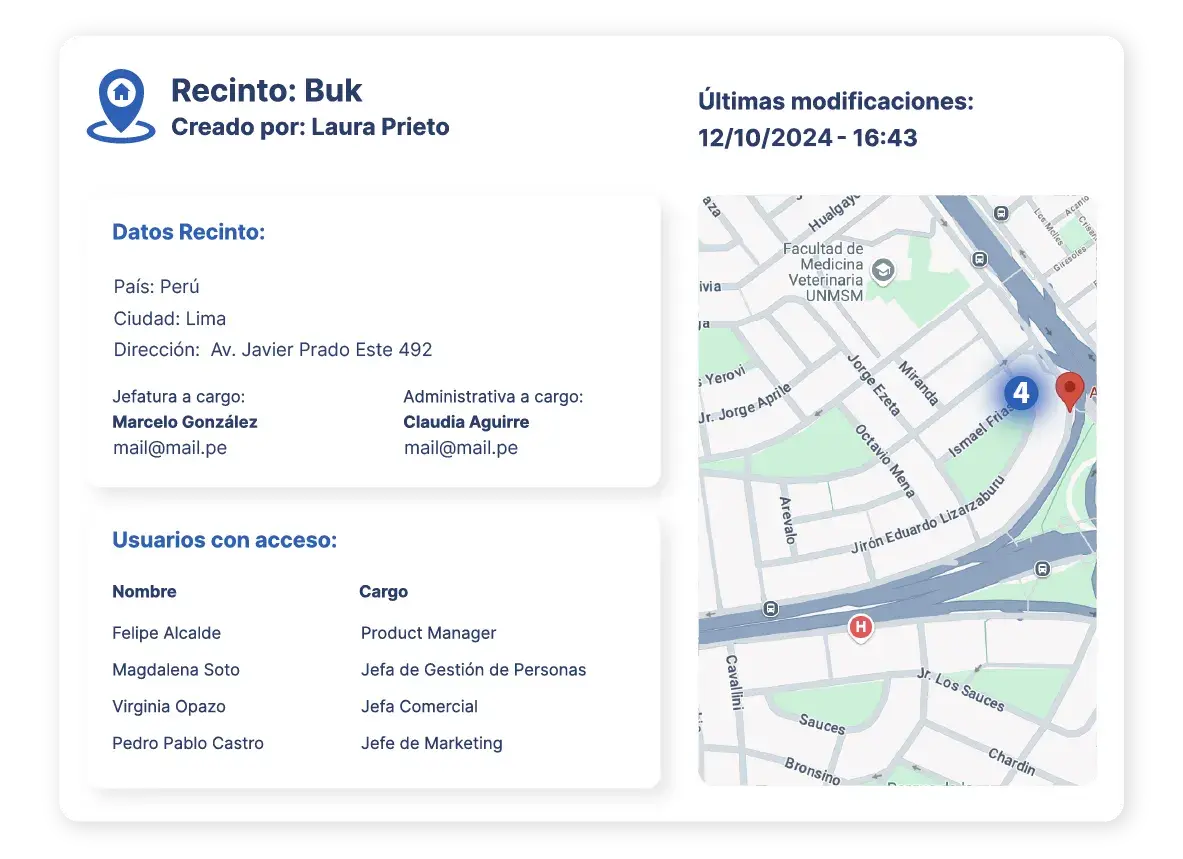
Task: Select the "Jirón Eduardo Lizarzaburu" street label
Action: pos(928,516)
